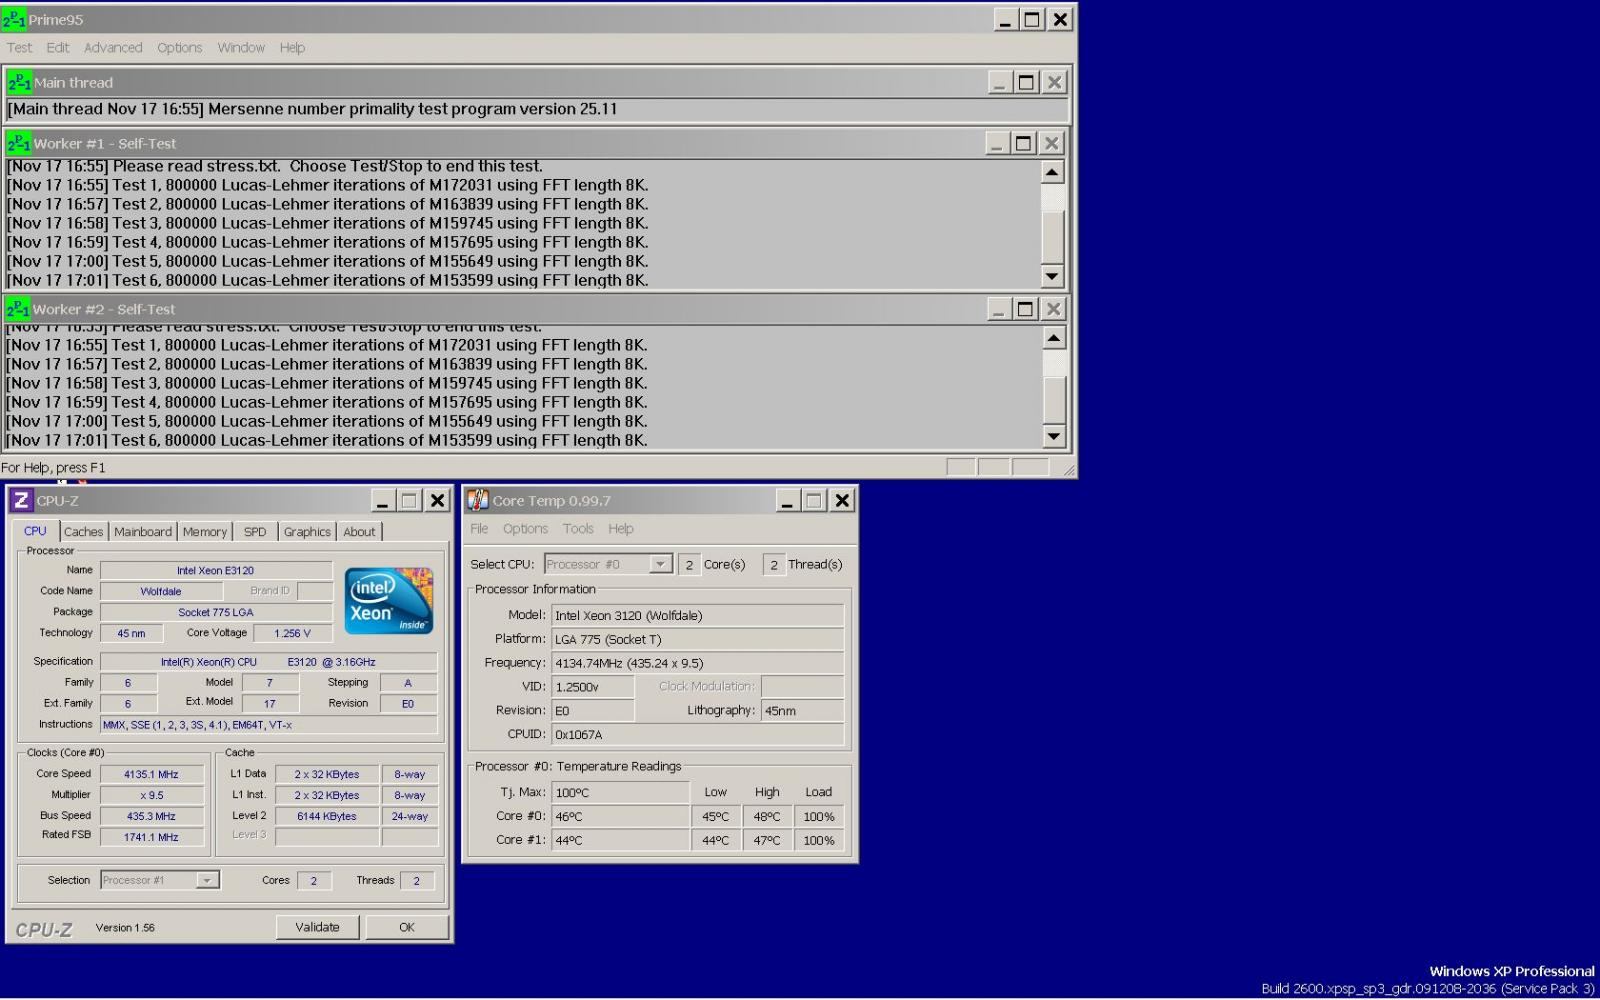This screenshot has height=1000, width=1600.
Task: Click the Worker #1 scroll up arrow
Action: (1051, 172)
